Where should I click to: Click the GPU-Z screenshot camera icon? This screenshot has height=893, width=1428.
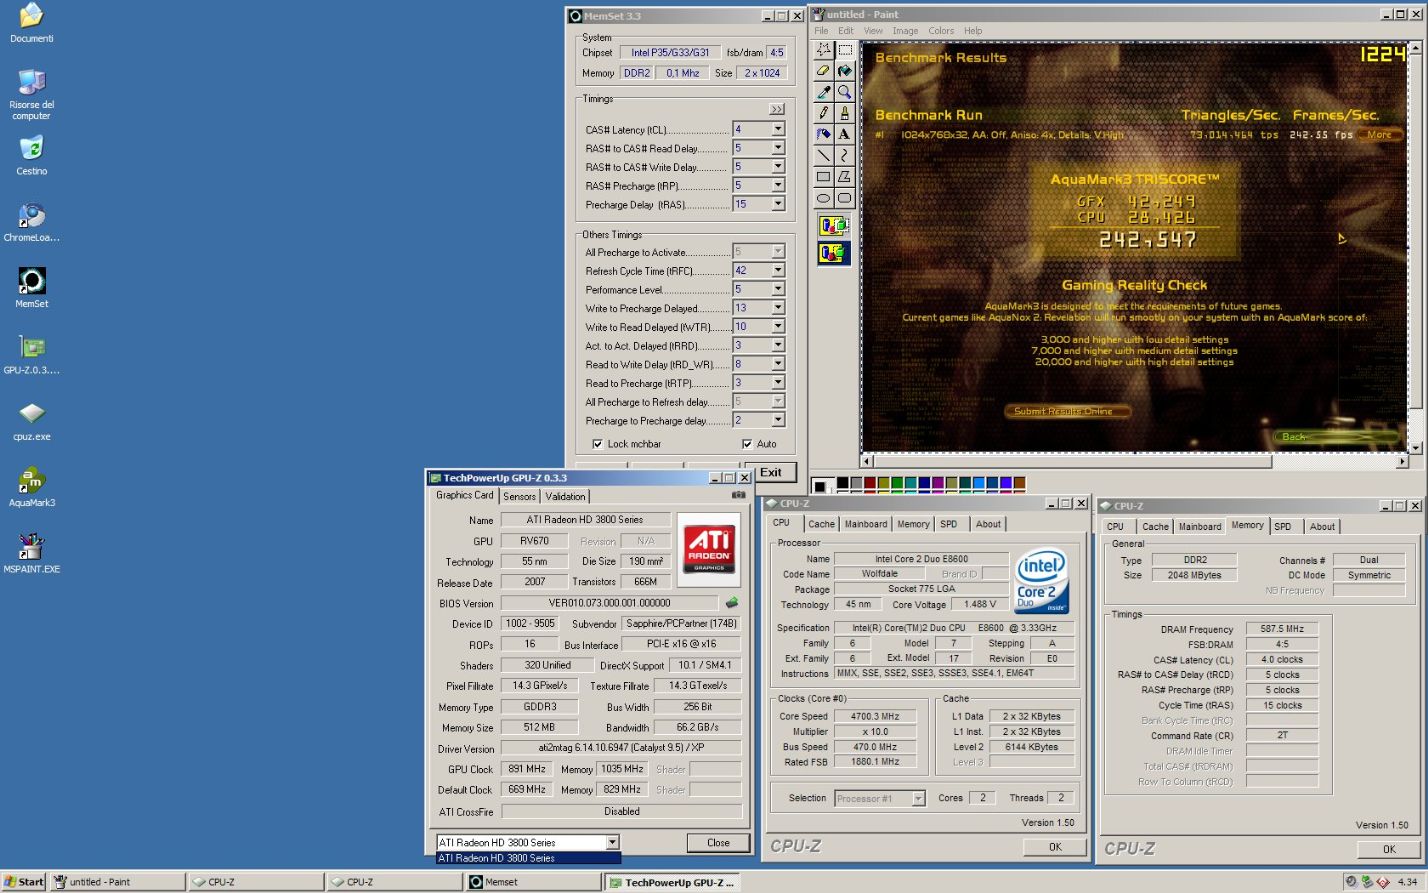tap(738, 495)
